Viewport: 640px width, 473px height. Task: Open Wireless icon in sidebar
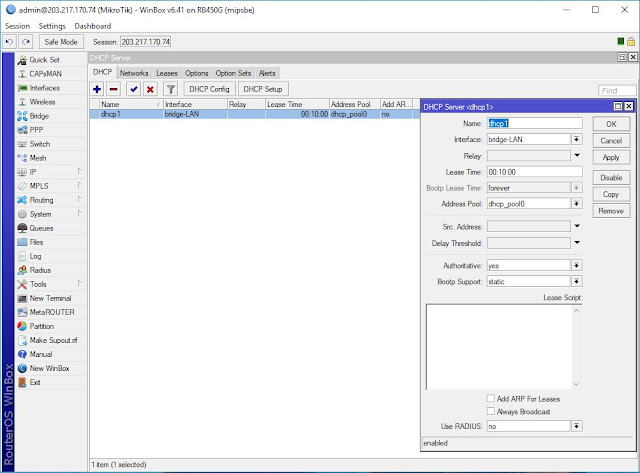click(x=22, y=102)
